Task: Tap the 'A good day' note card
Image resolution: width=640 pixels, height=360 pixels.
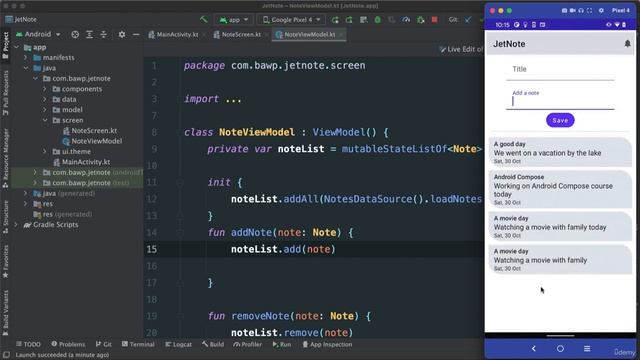Action: [x=560, y=152]
